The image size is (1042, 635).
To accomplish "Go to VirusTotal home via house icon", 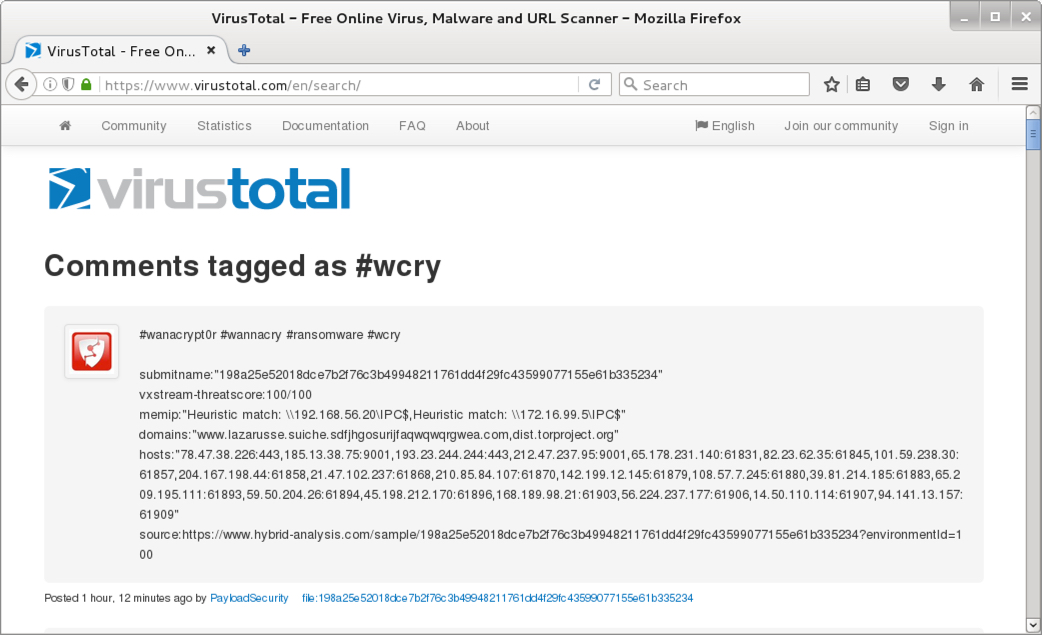I will (x=65, y=126).
